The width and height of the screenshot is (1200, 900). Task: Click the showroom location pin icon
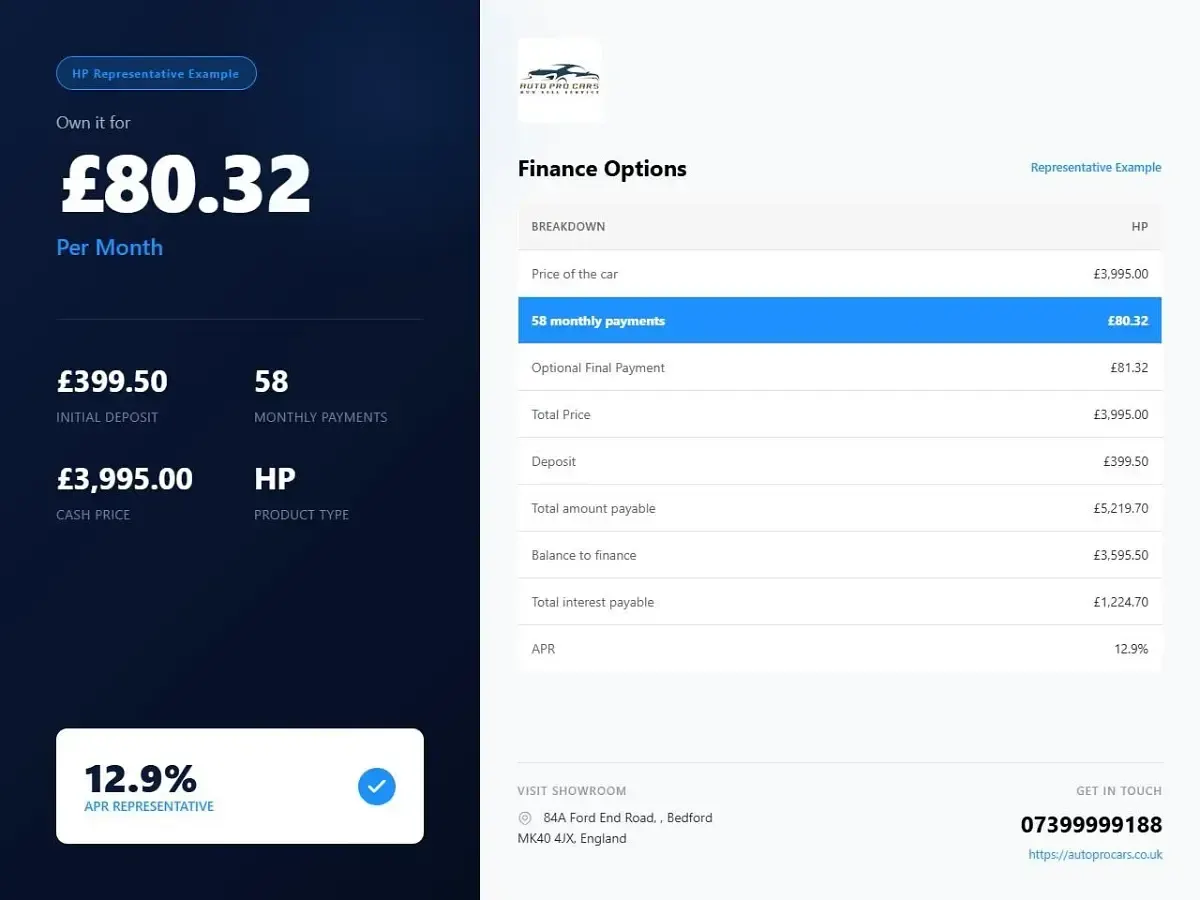pos(525,818)
